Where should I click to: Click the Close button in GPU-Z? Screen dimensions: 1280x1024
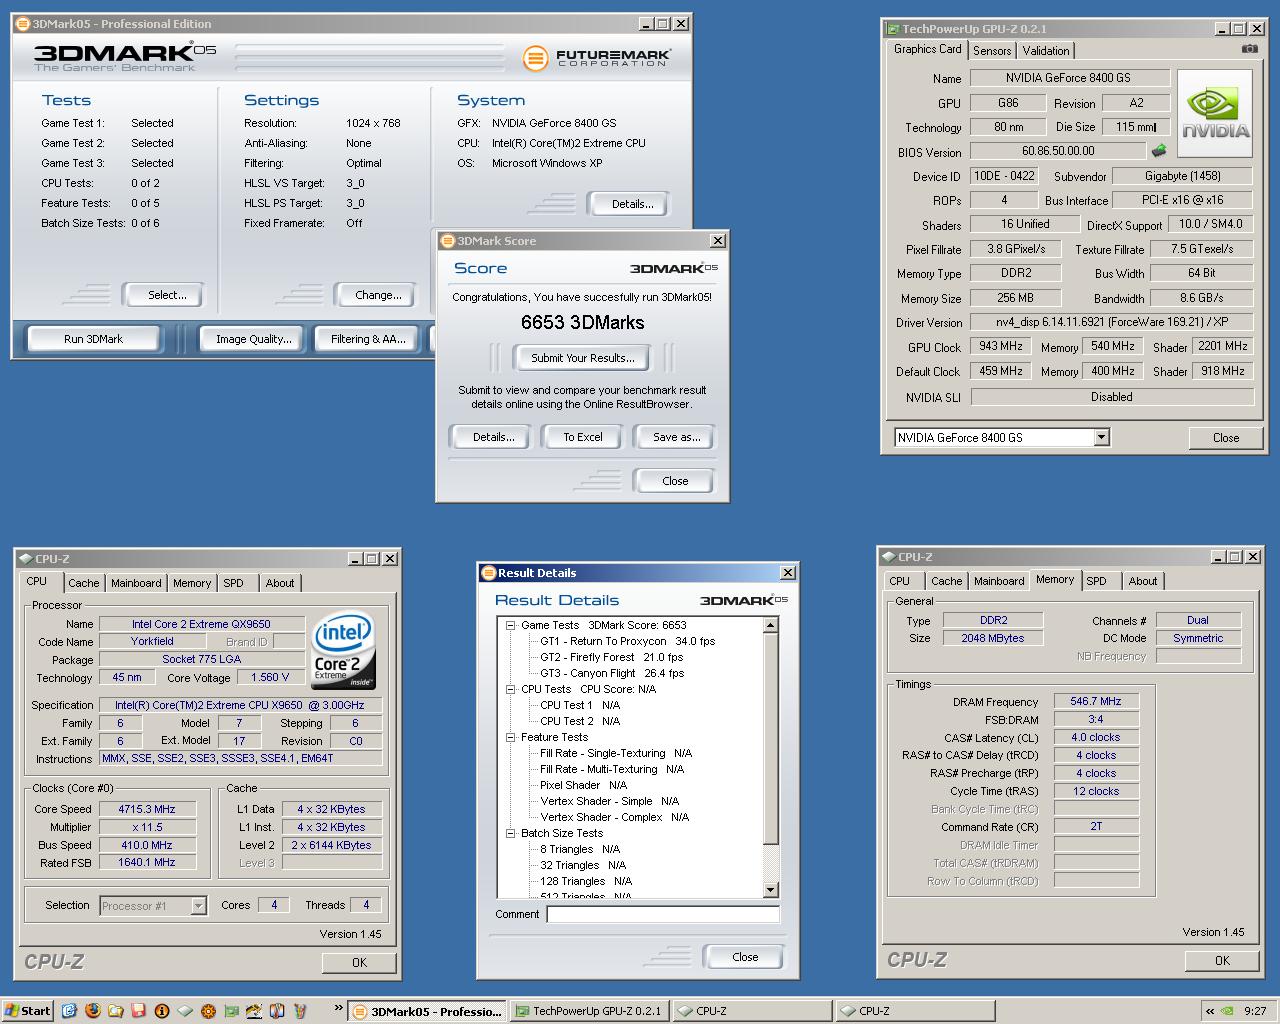1225,437
